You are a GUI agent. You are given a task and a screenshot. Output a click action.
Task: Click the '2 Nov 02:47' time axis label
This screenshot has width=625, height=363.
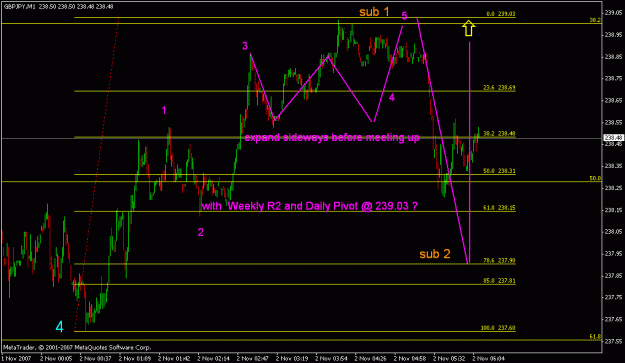click(x=253, y=358)
